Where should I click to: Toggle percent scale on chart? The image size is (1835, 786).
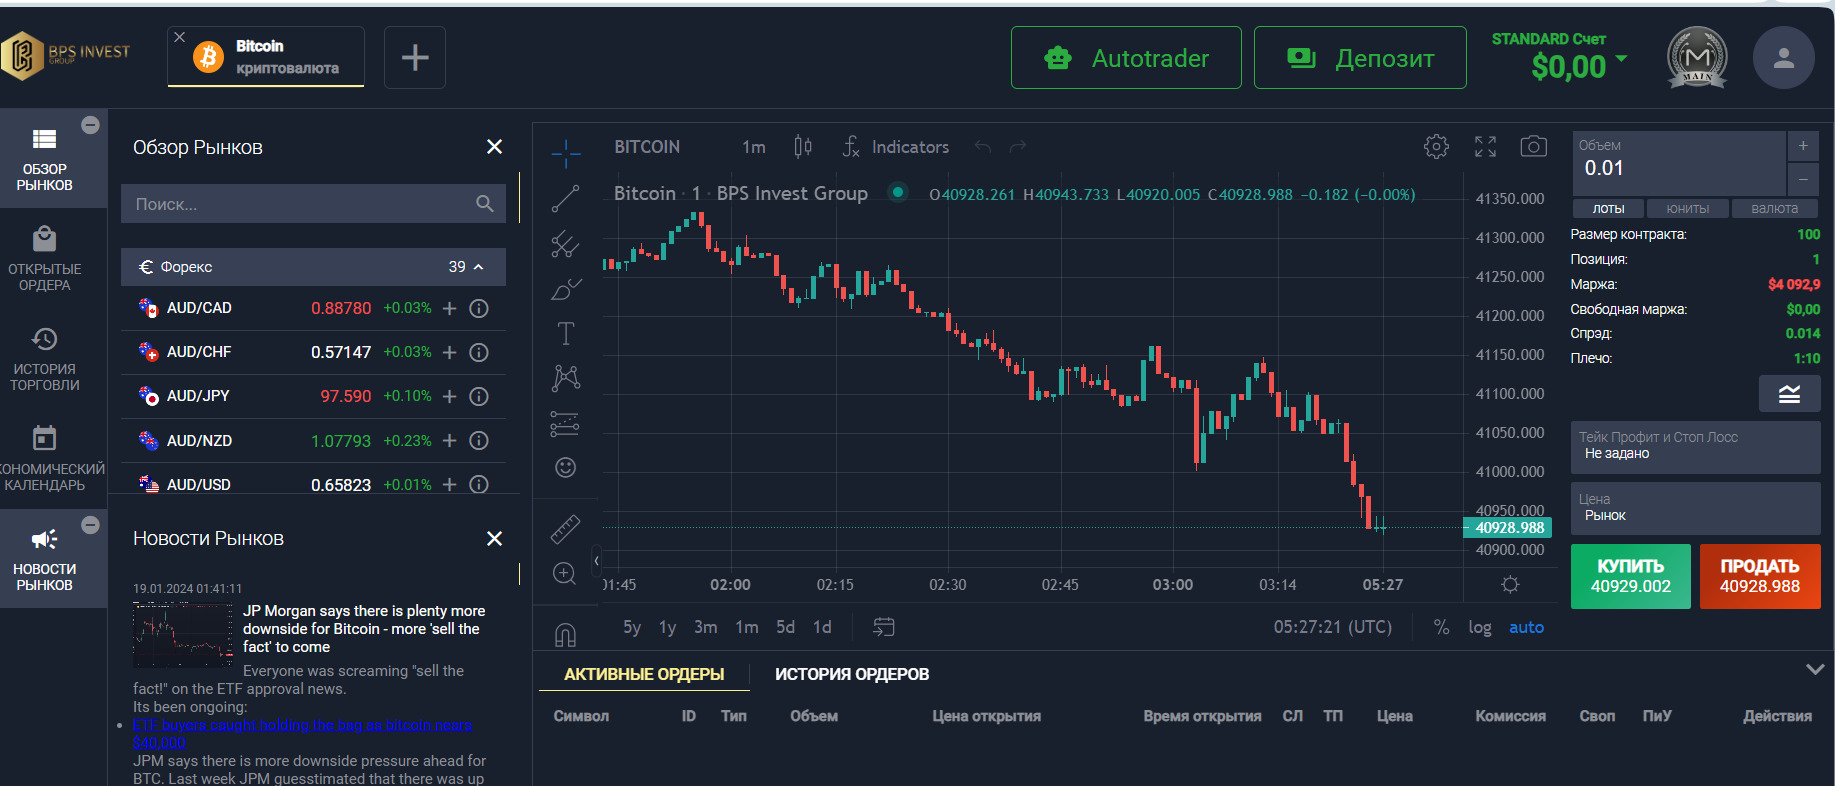[x=1441, y=627]
